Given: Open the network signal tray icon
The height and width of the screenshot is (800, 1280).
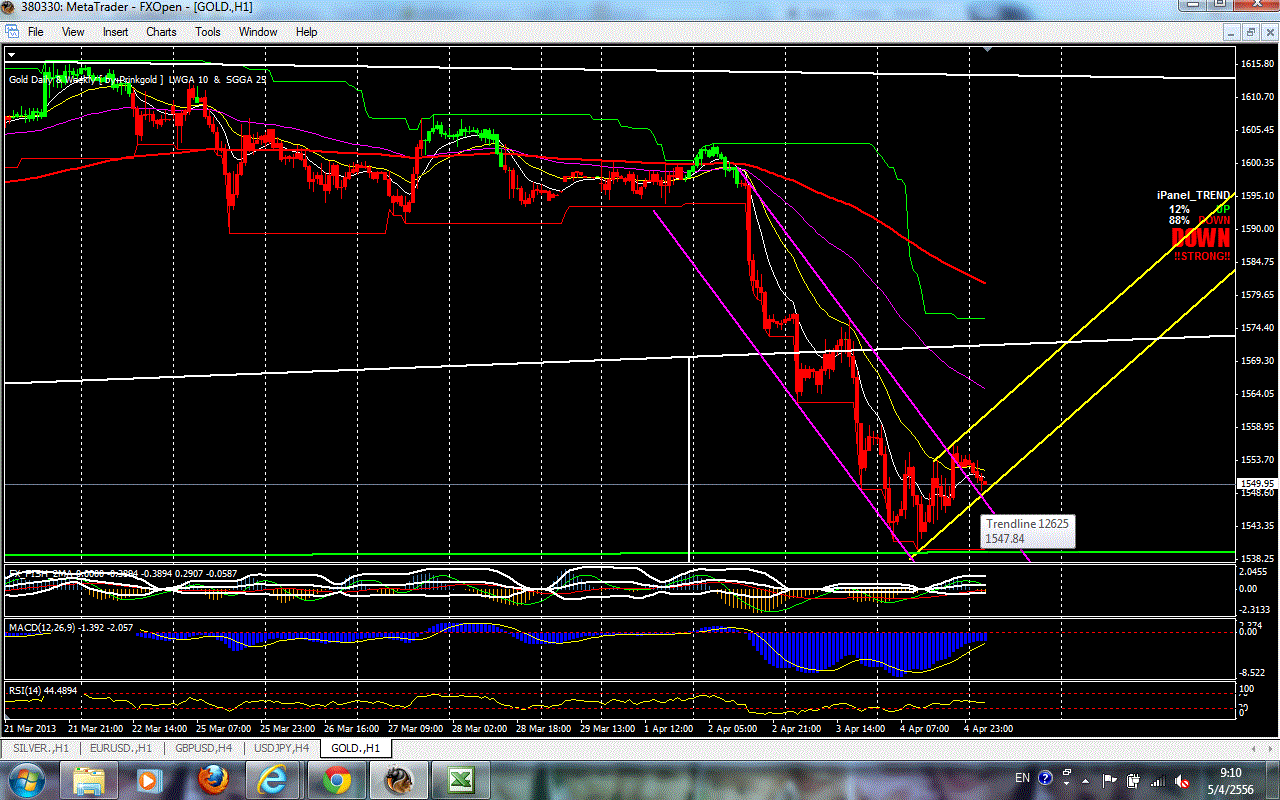Looking at the screenshot, I should tap(1159, 780).
